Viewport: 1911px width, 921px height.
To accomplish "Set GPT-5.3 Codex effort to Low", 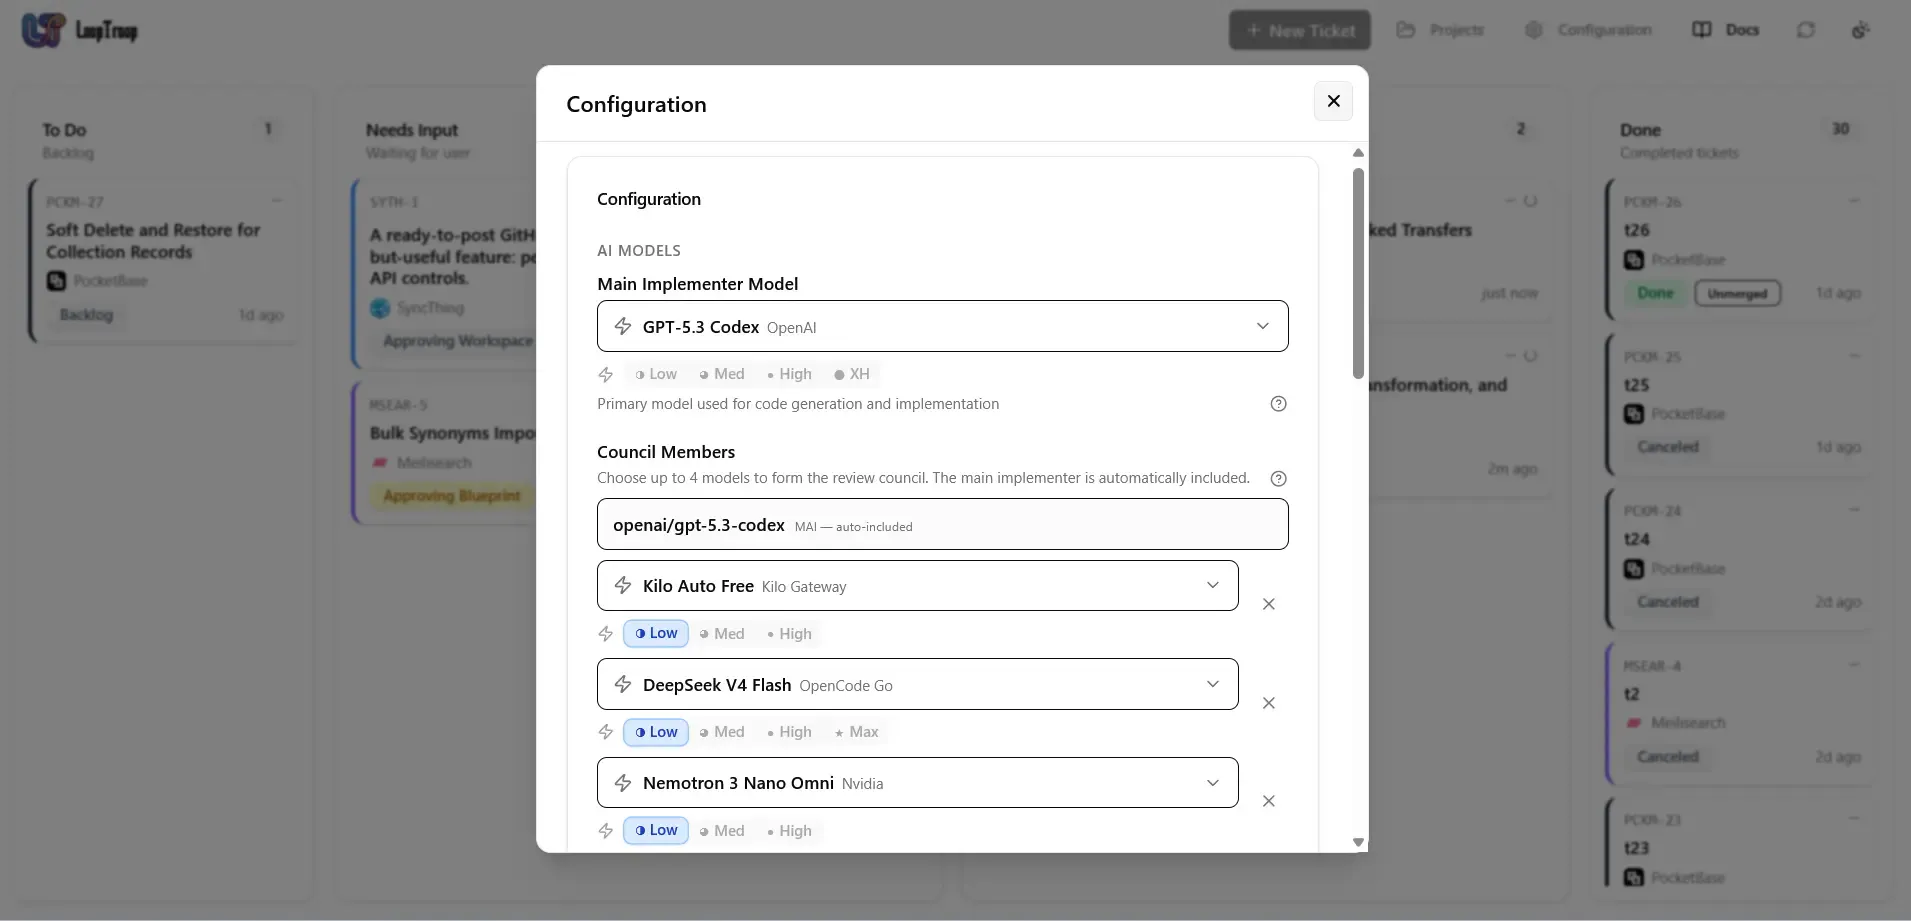I will pos(656,374).
